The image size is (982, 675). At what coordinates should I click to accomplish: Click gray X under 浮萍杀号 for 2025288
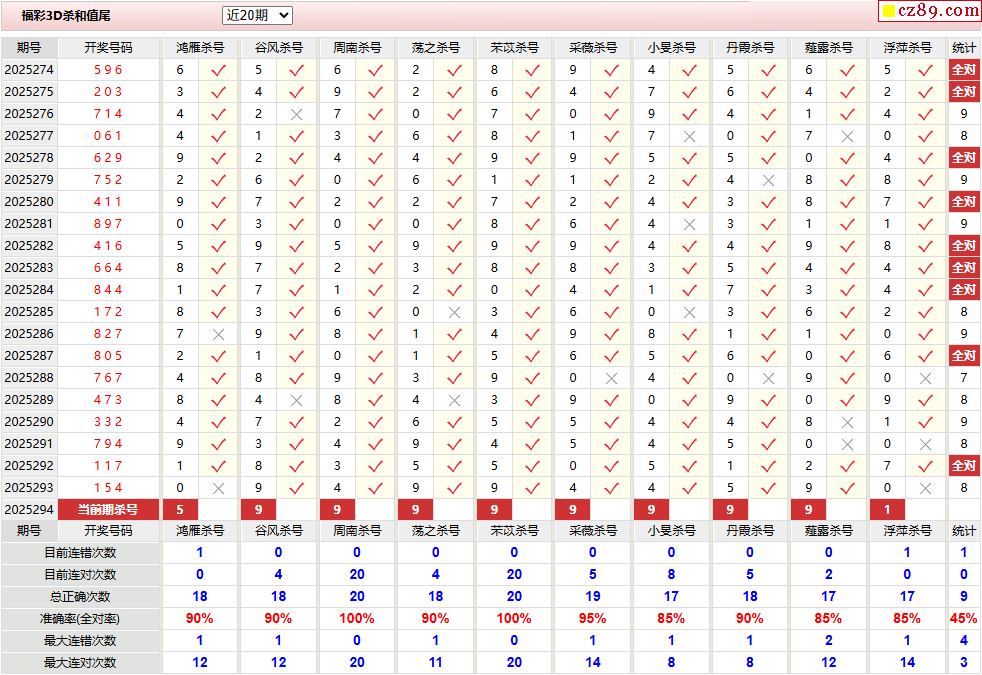click(x=926, y=378)
